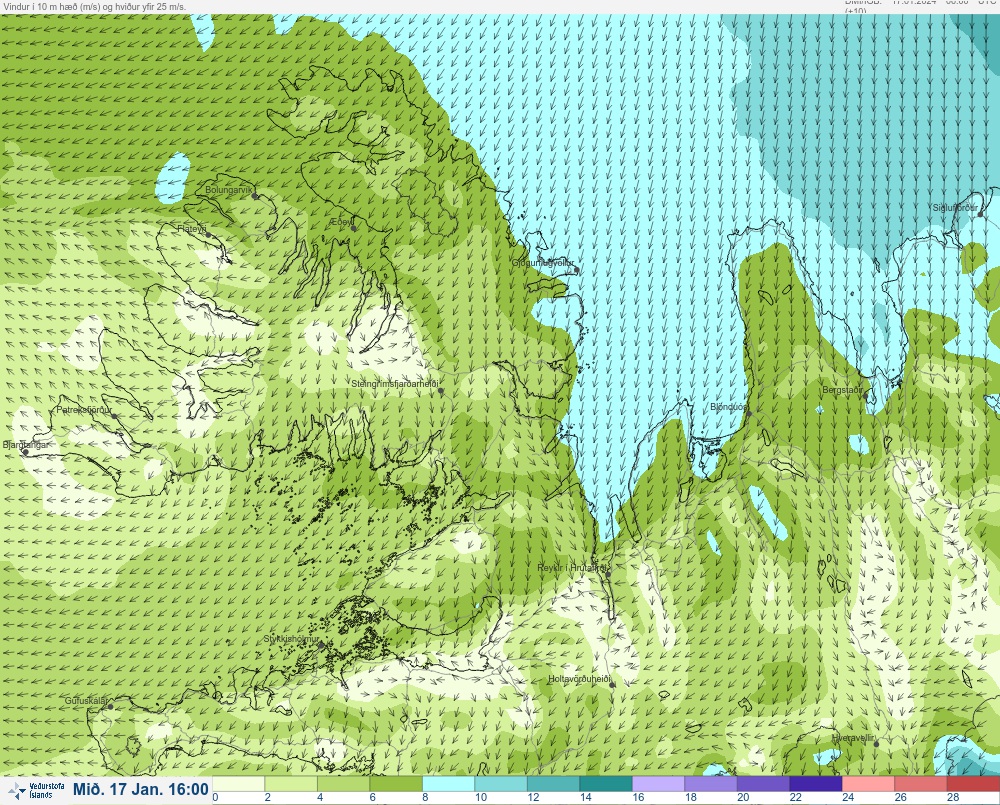The width and height of the screenshot is (1000, 805).
Task: Pick the 16–18 m/s lavender legend swatch
Action: tap(658, 783)
